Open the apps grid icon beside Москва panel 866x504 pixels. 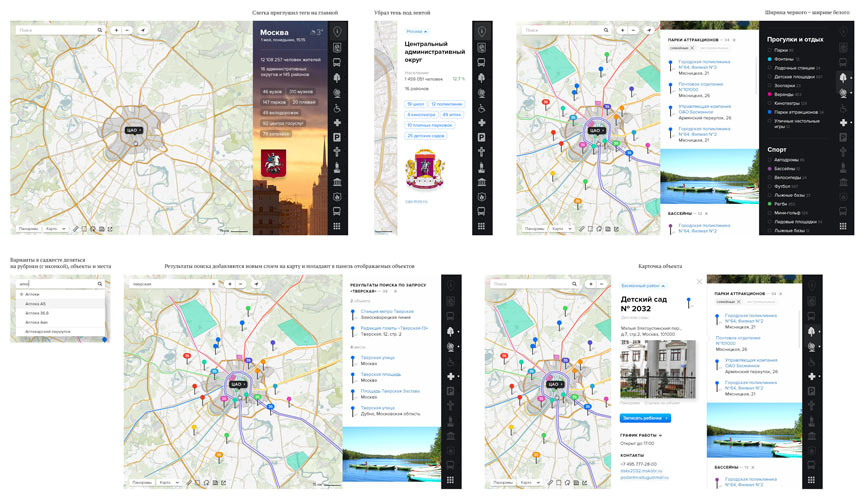coord(337,227)
